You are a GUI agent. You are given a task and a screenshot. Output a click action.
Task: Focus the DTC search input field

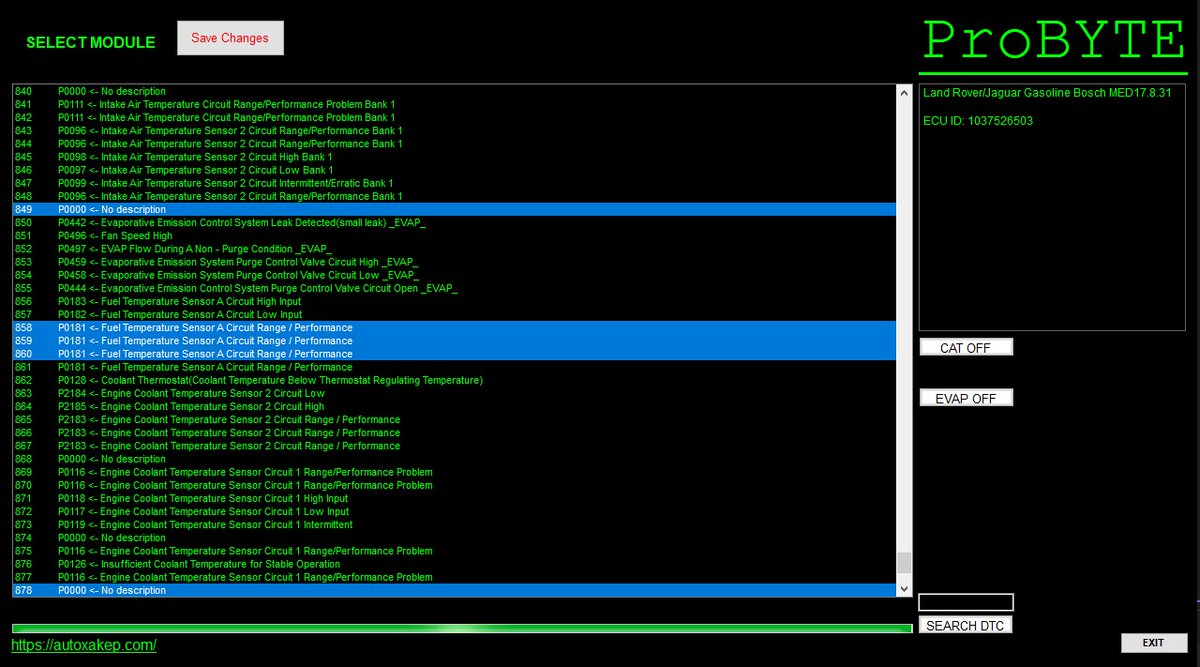tap(966, 602)
